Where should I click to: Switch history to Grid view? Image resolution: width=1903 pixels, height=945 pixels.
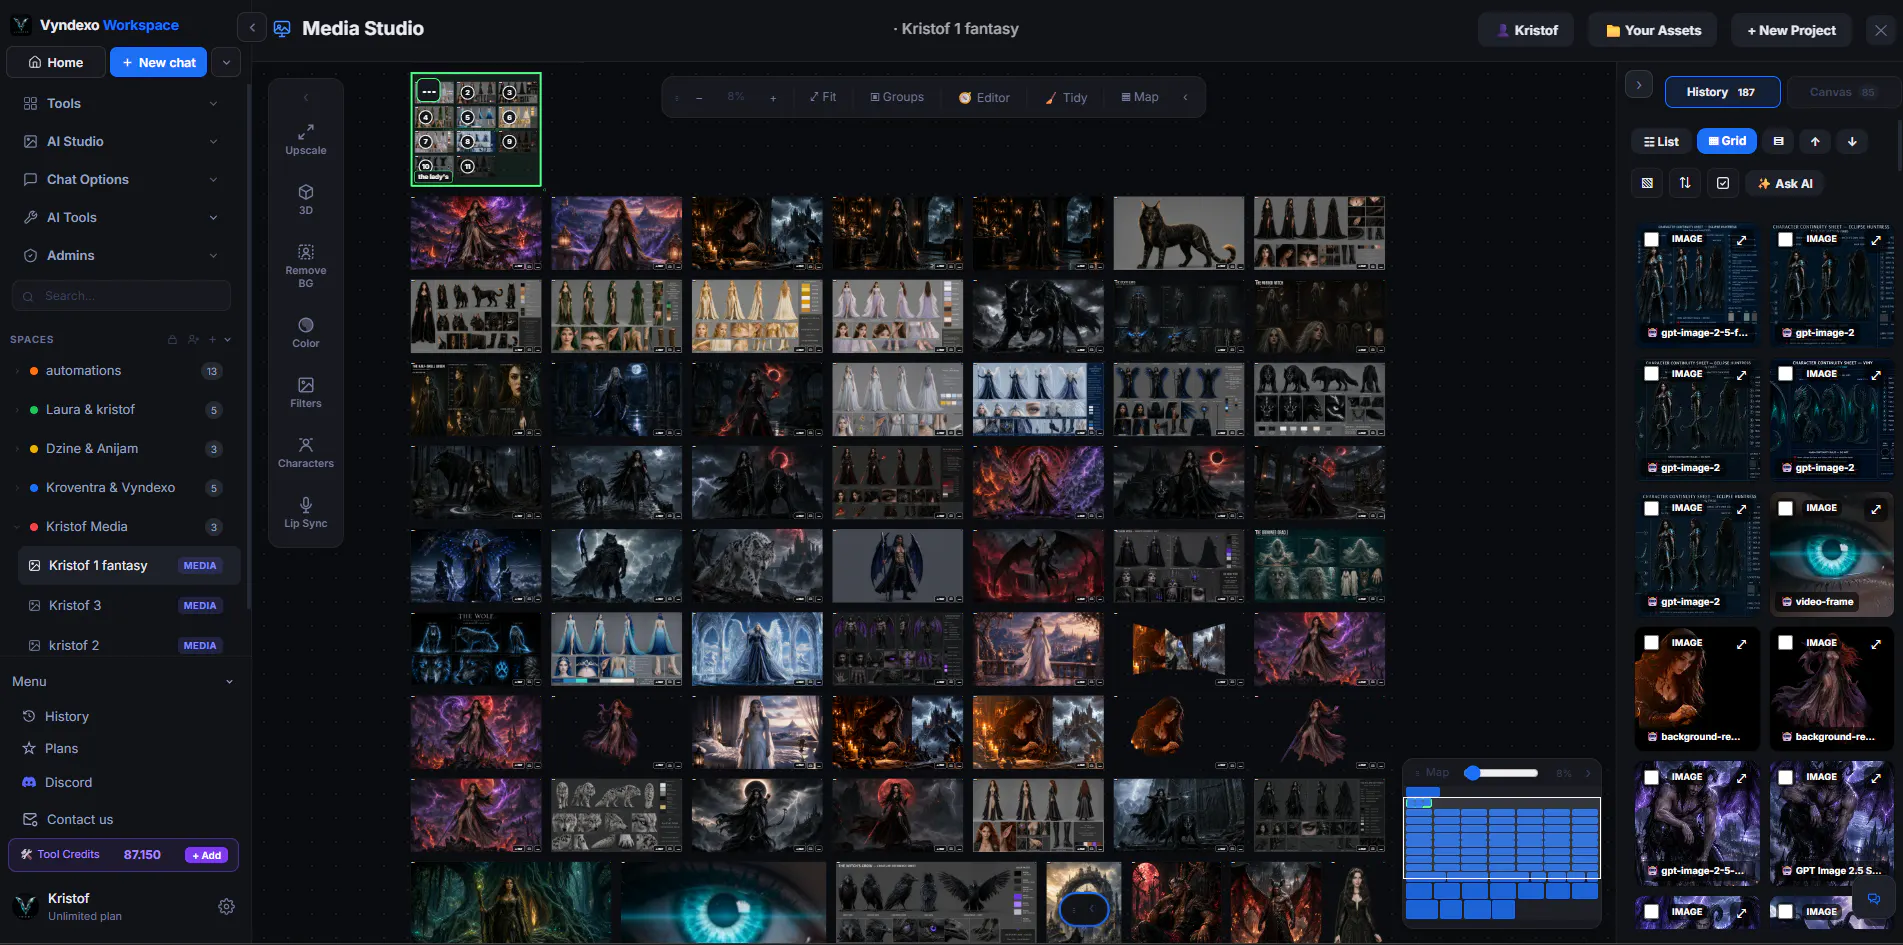tap(1727, 141)
